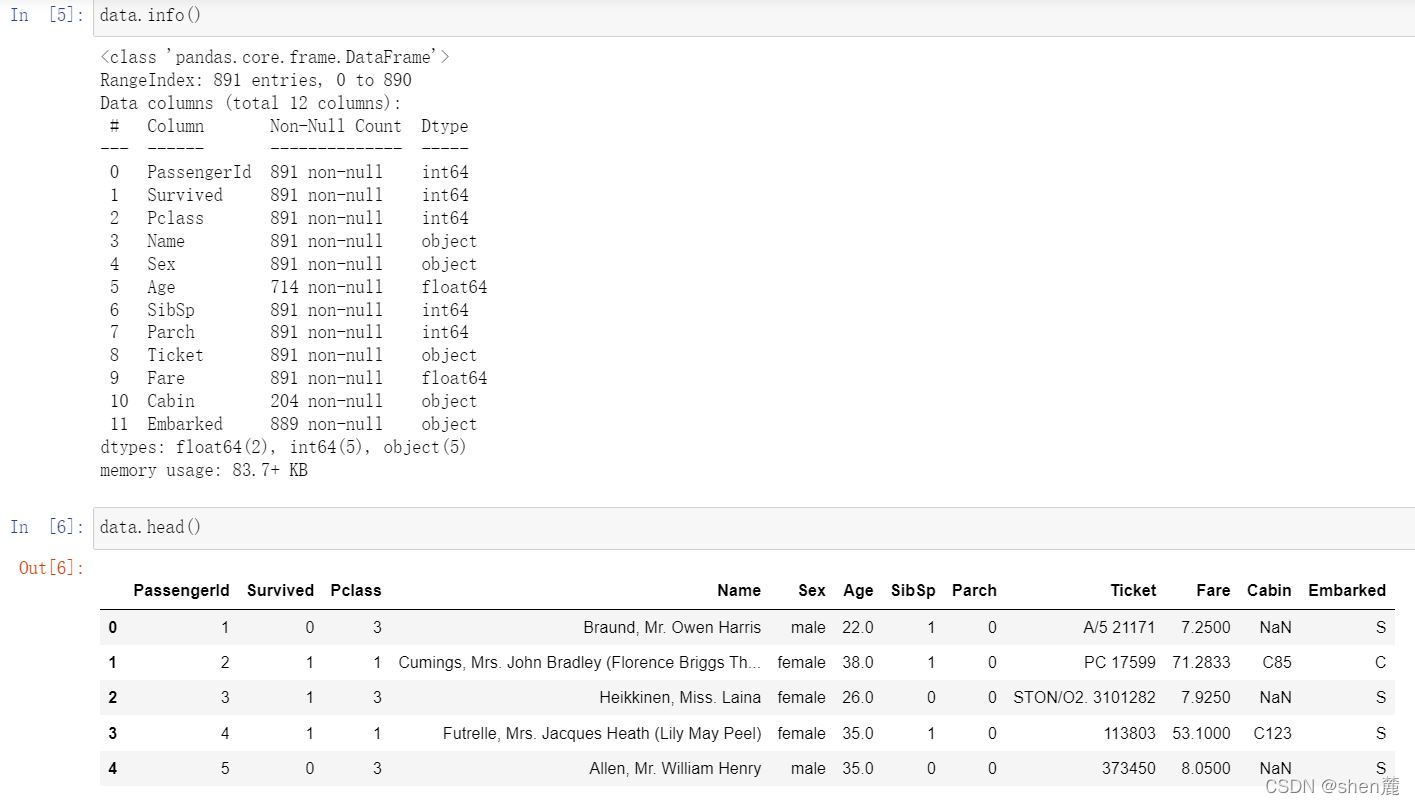Click the PassengerId column header in table
This screenshot has height=805, width=1415.
pyautogui.click(x=182, y=590)
